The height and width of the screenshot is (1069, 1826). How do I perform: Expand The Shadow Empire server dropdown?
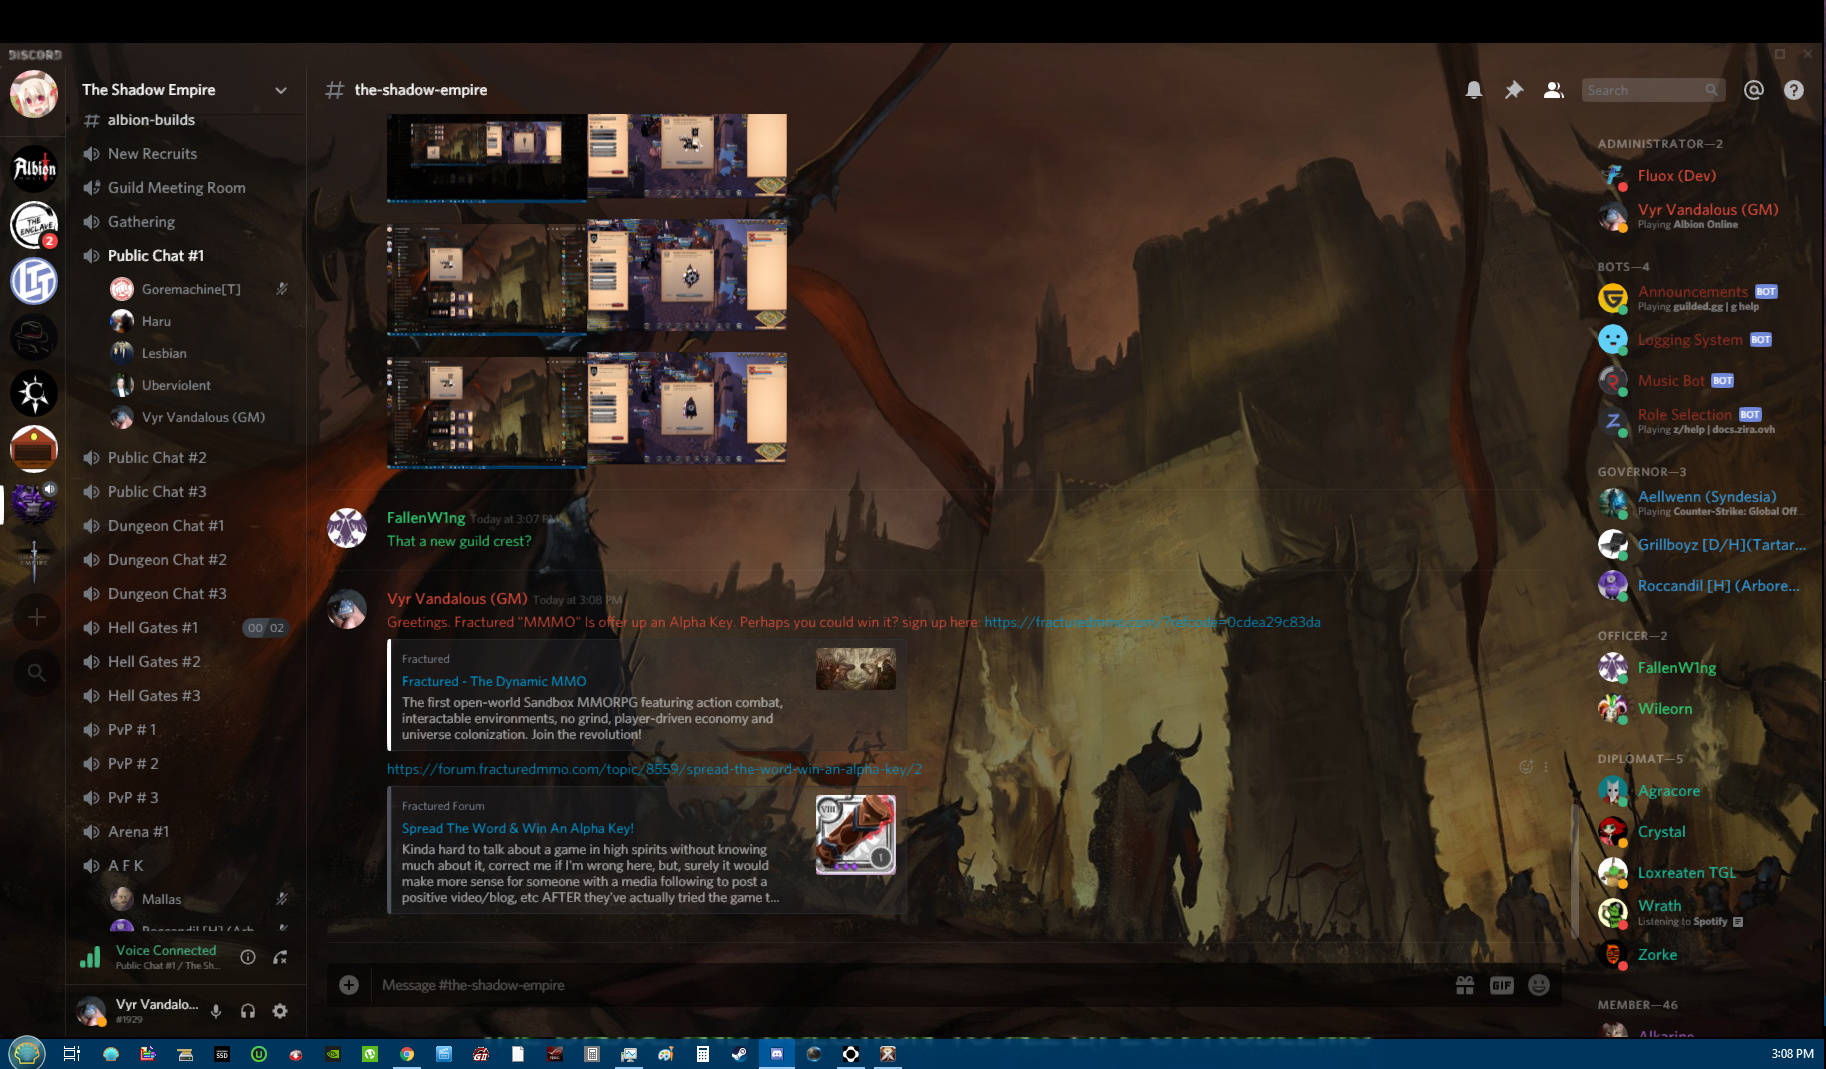click(x=281, y=90)
